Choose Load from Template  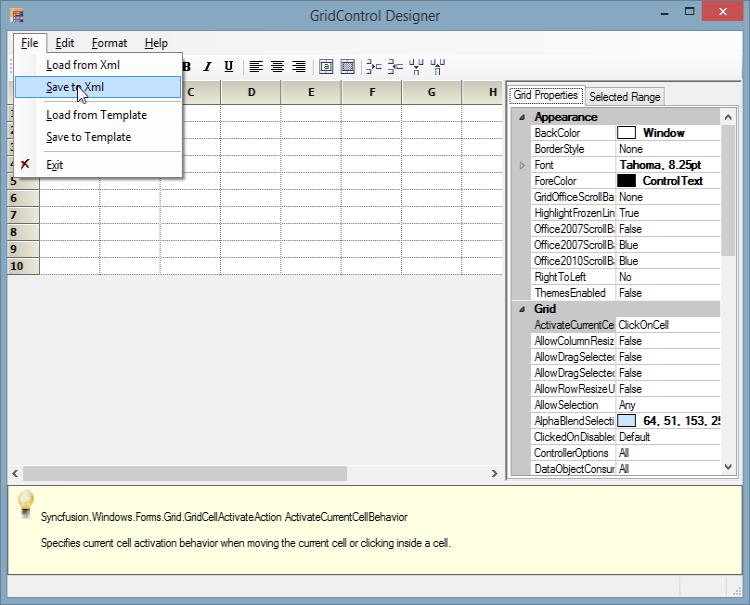coord(98,115)
